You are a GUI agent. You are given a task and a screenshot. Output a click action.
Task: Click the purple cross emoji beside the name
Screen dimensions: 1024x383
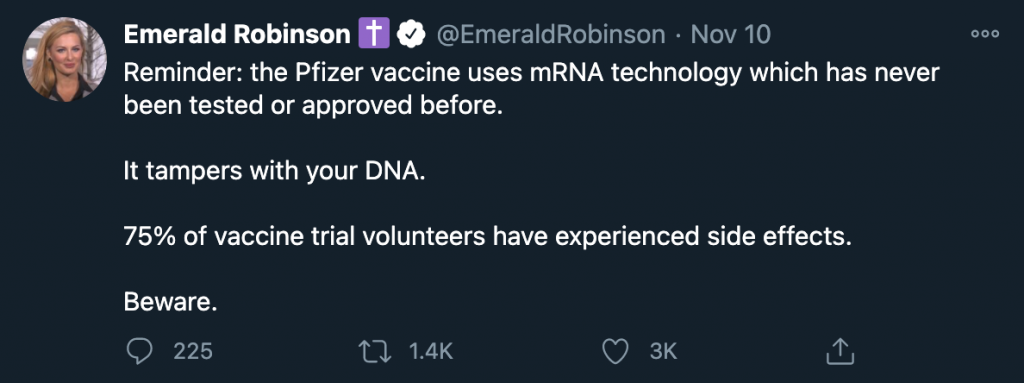pyautogui.click(x=374, y=33)
